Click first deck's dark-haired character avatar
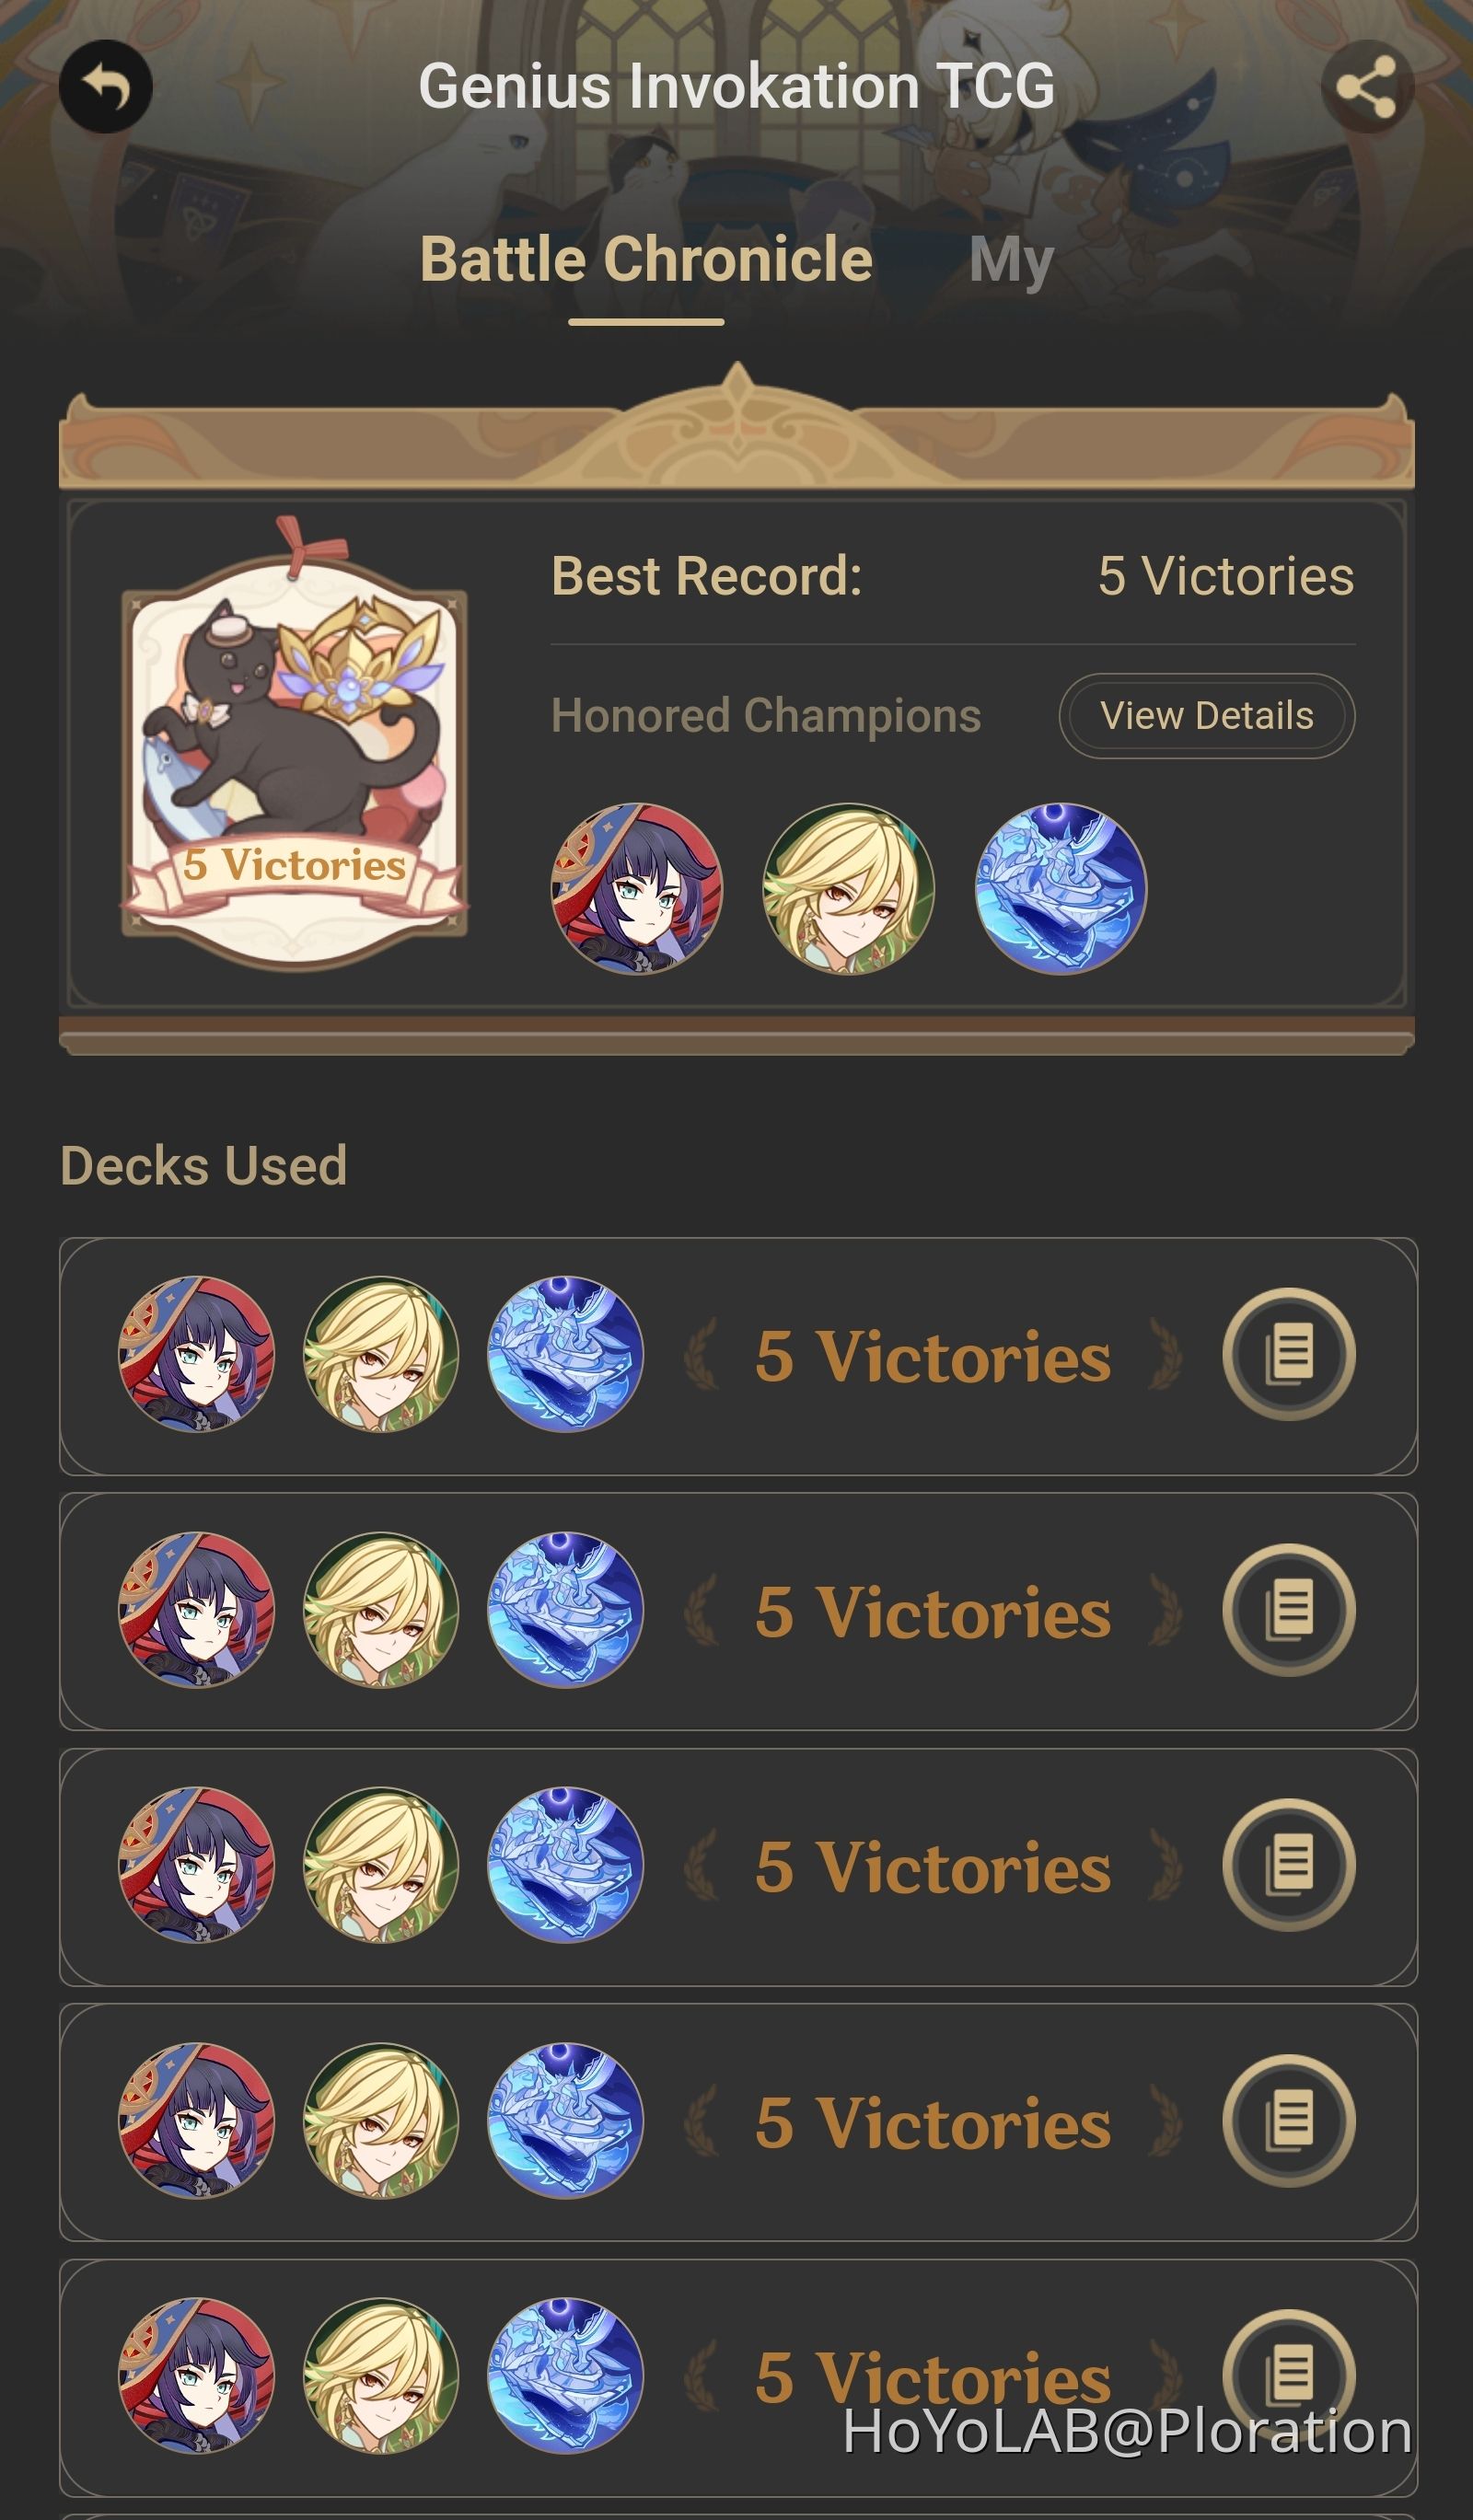The width and height of the screenshot is (1473, 2520). tap(196, 1354)
